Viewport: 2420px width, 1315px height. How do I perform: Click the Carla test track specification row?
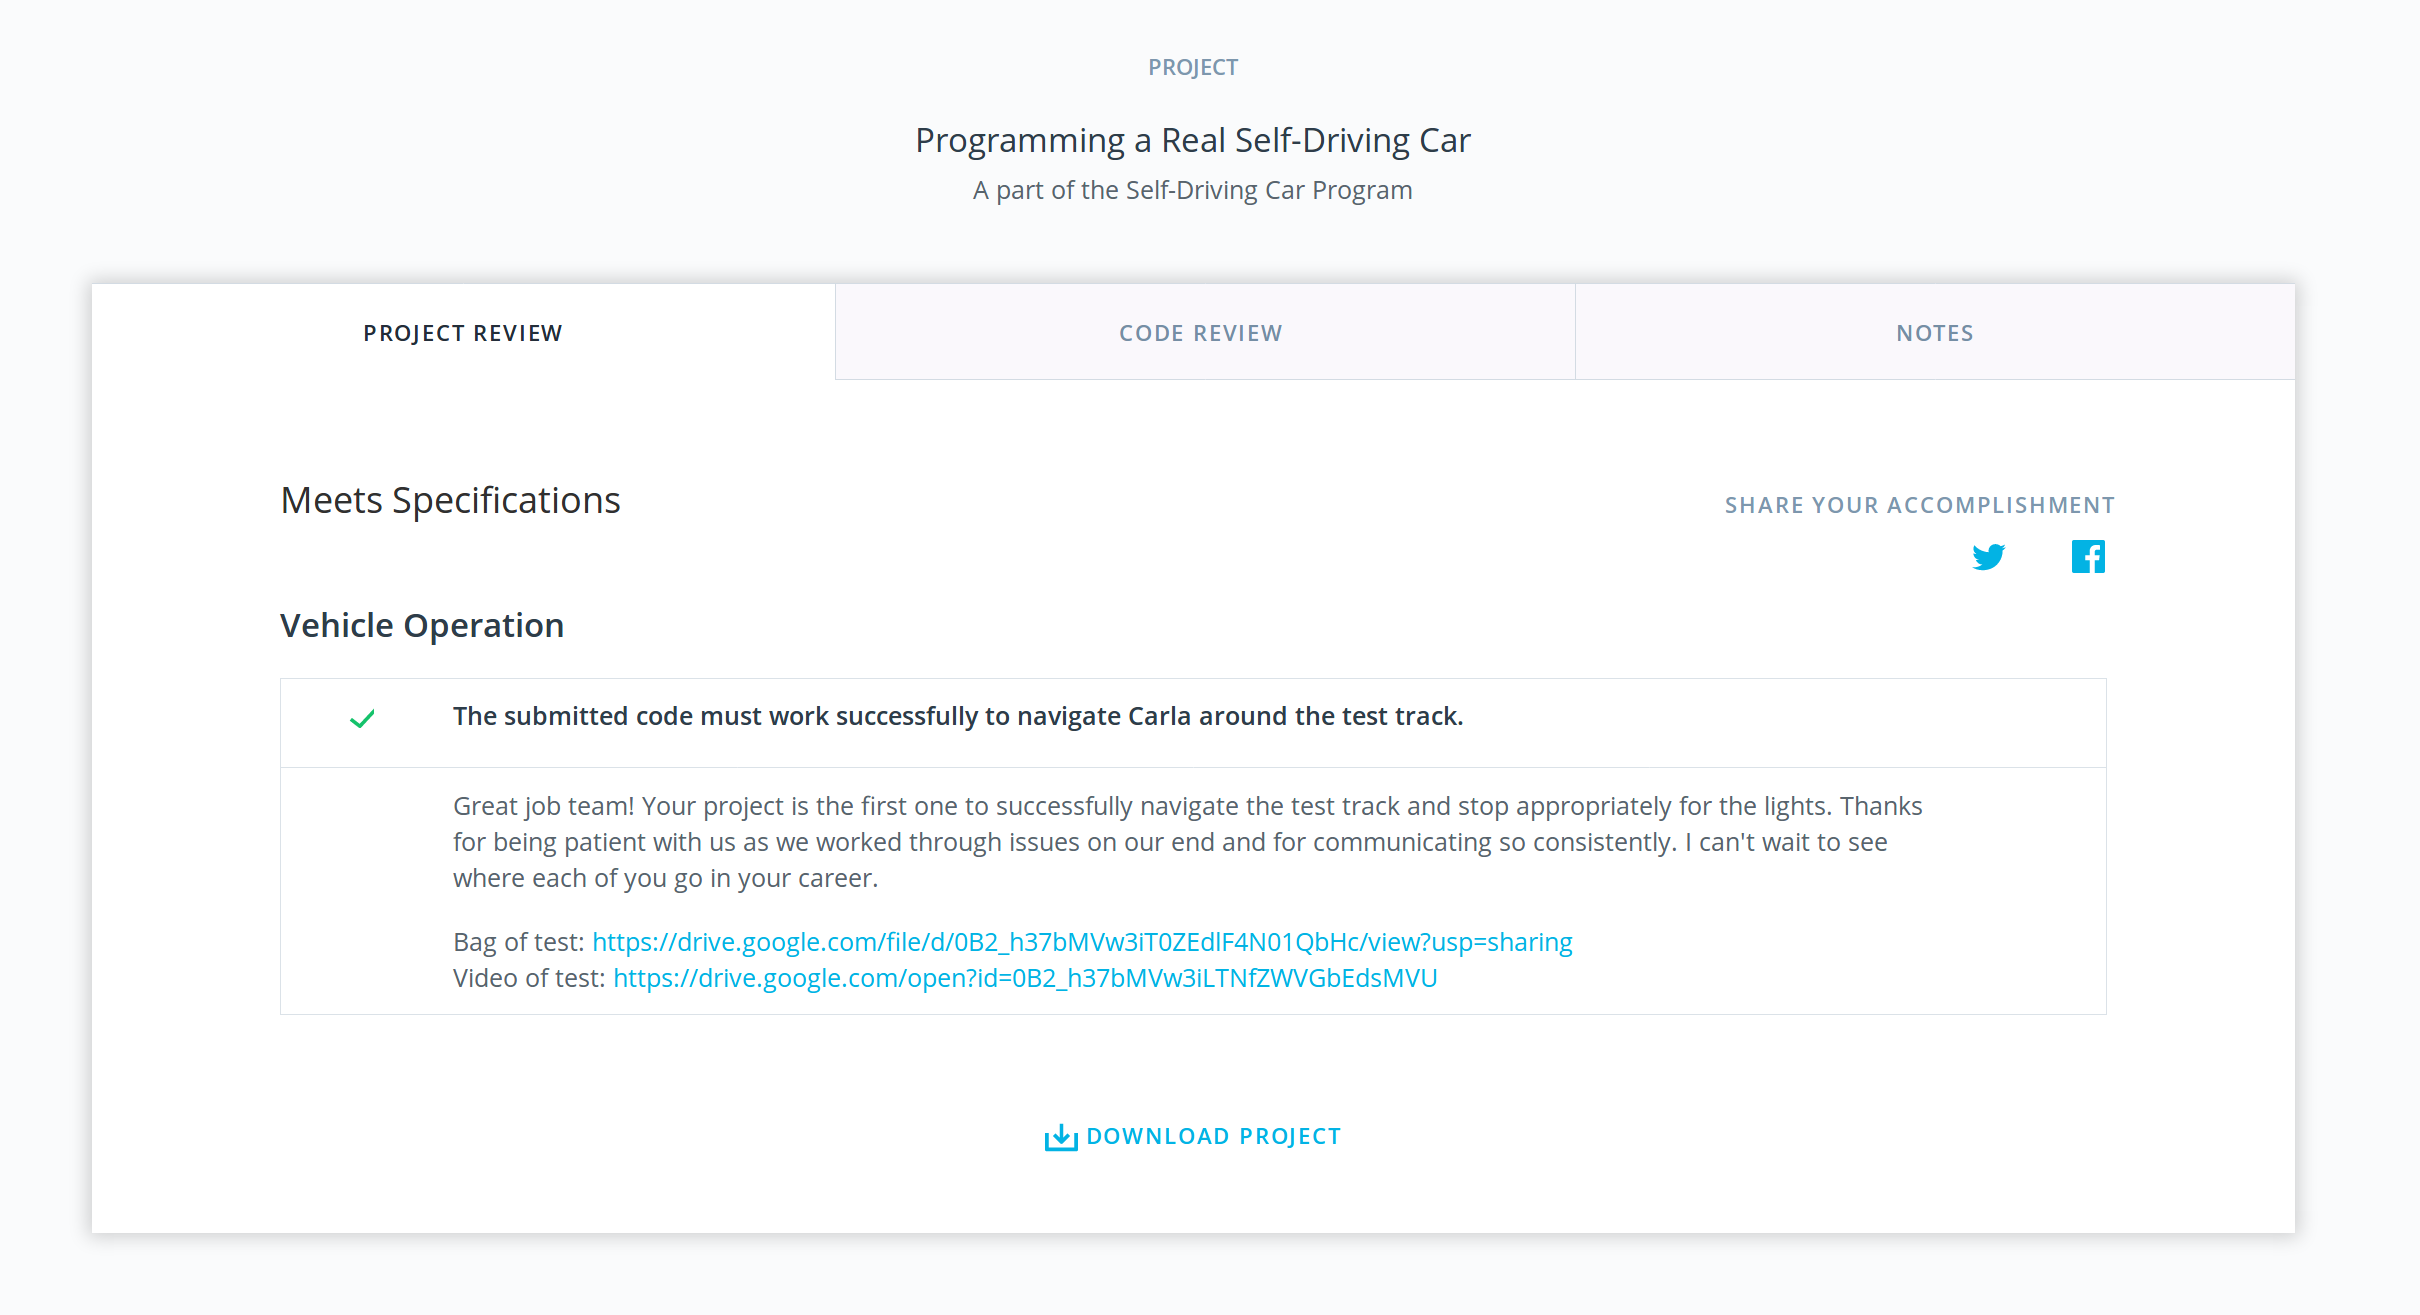(x=957, y=717)
